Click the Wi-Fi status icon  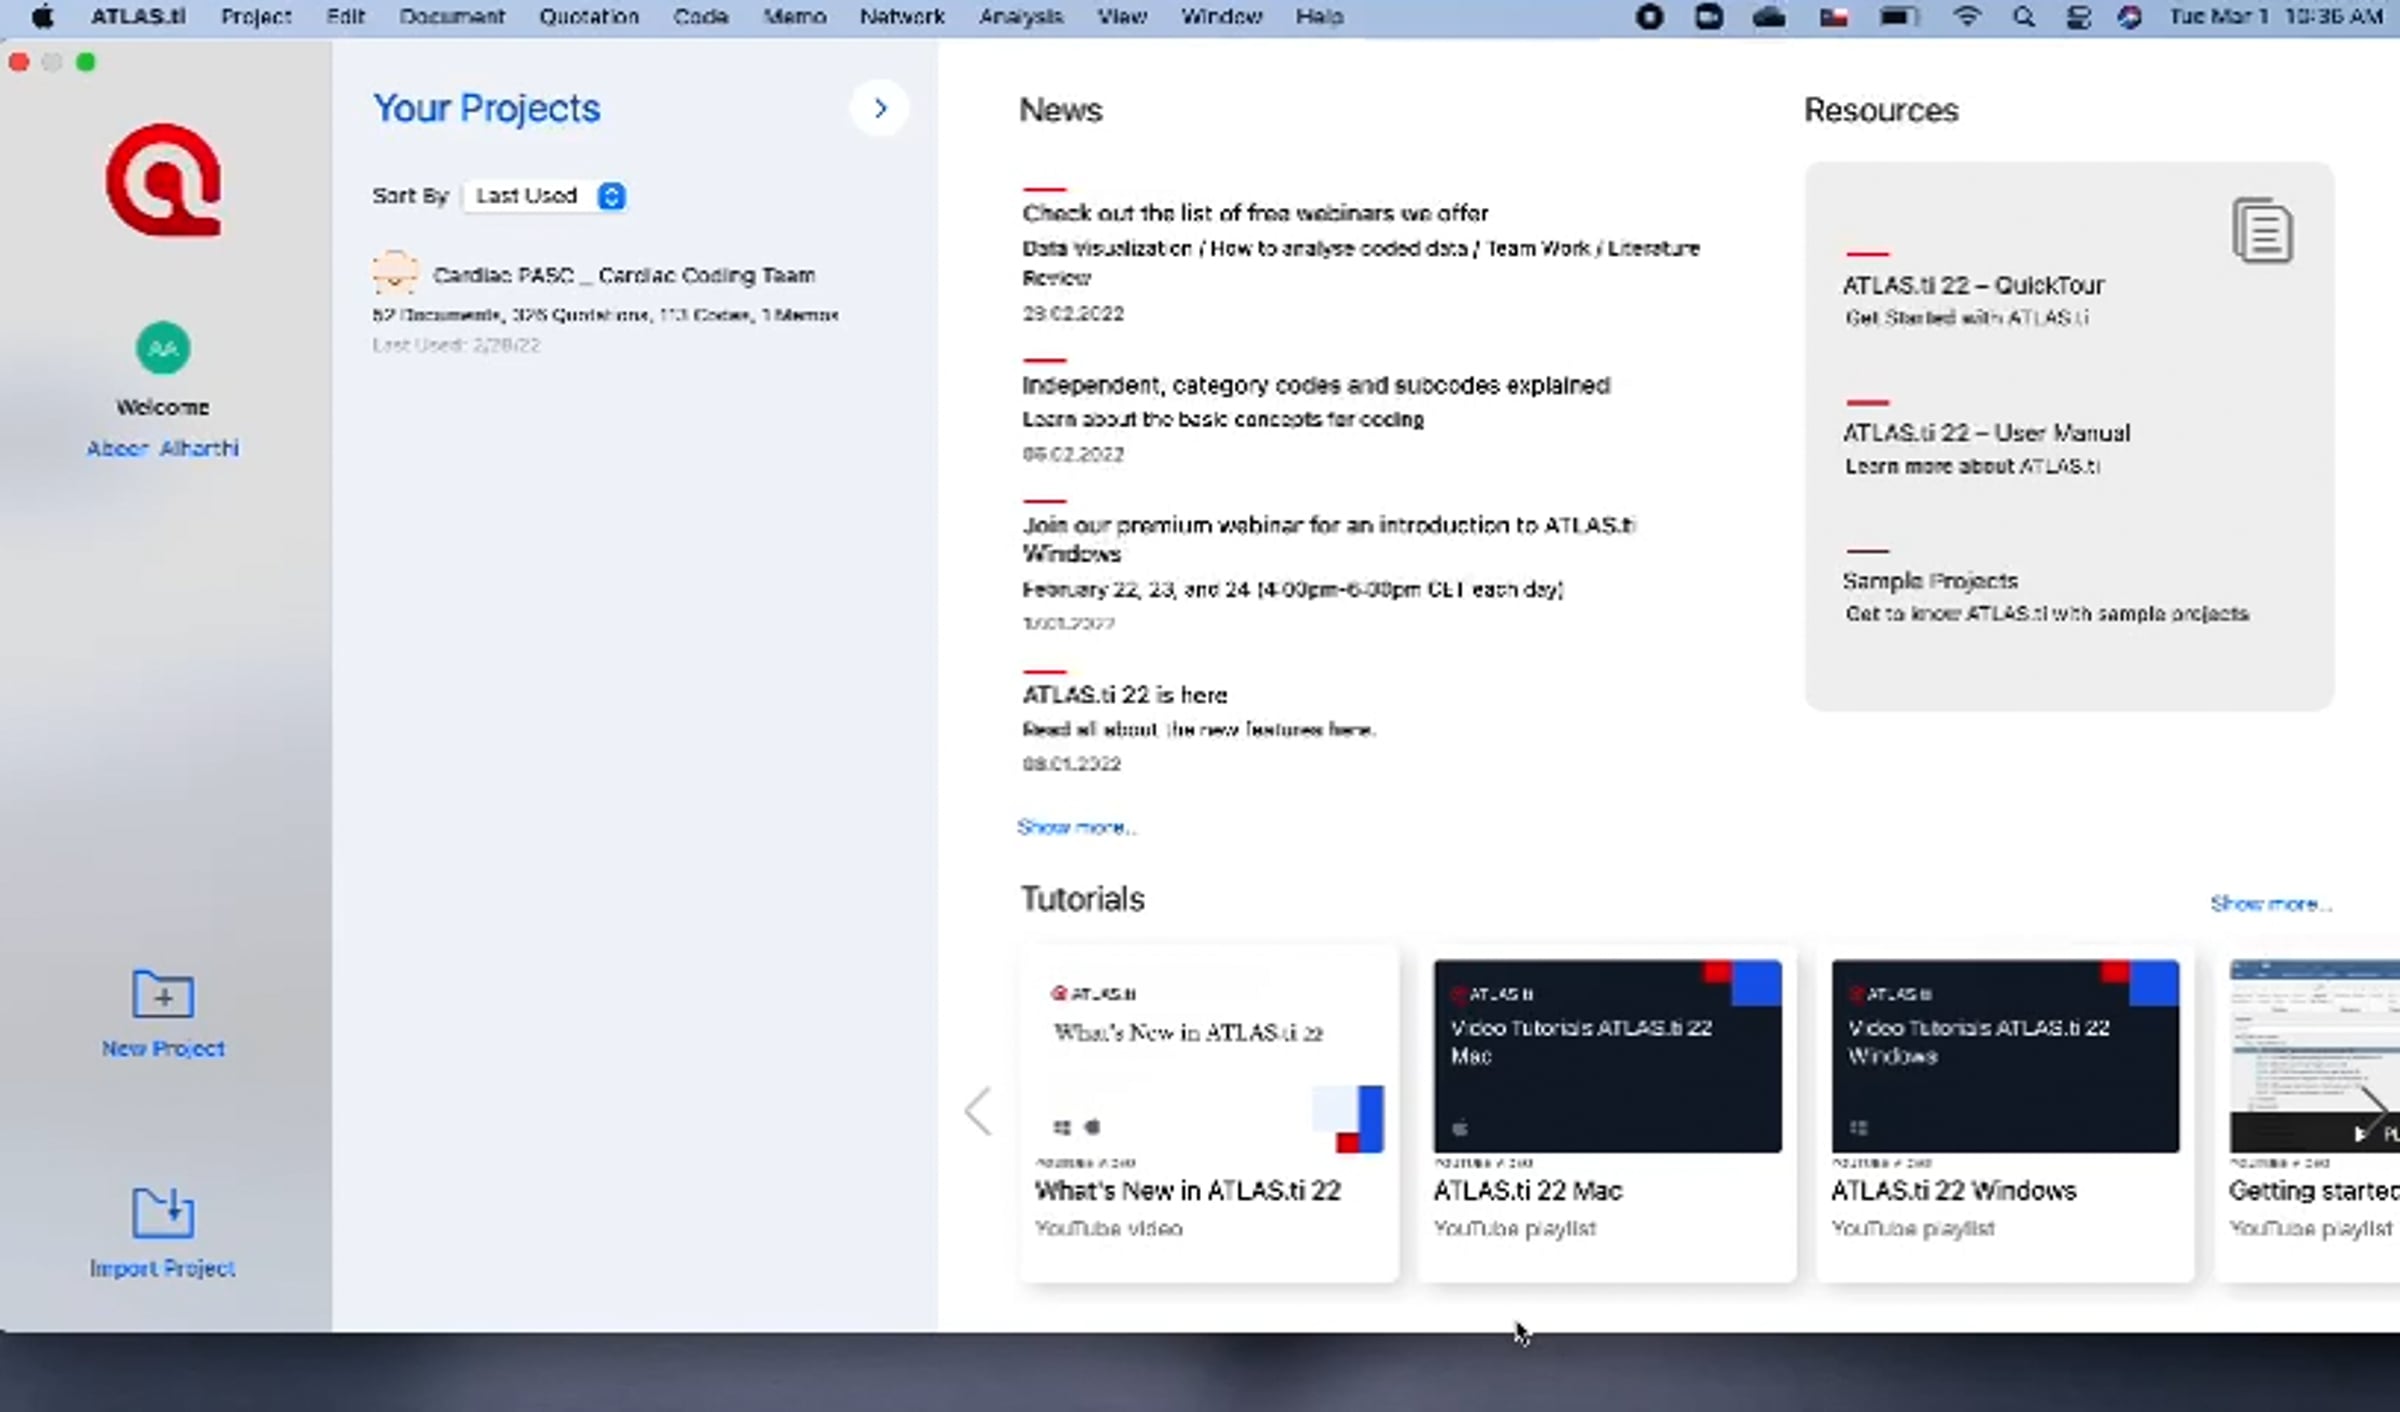(1966, 17)
